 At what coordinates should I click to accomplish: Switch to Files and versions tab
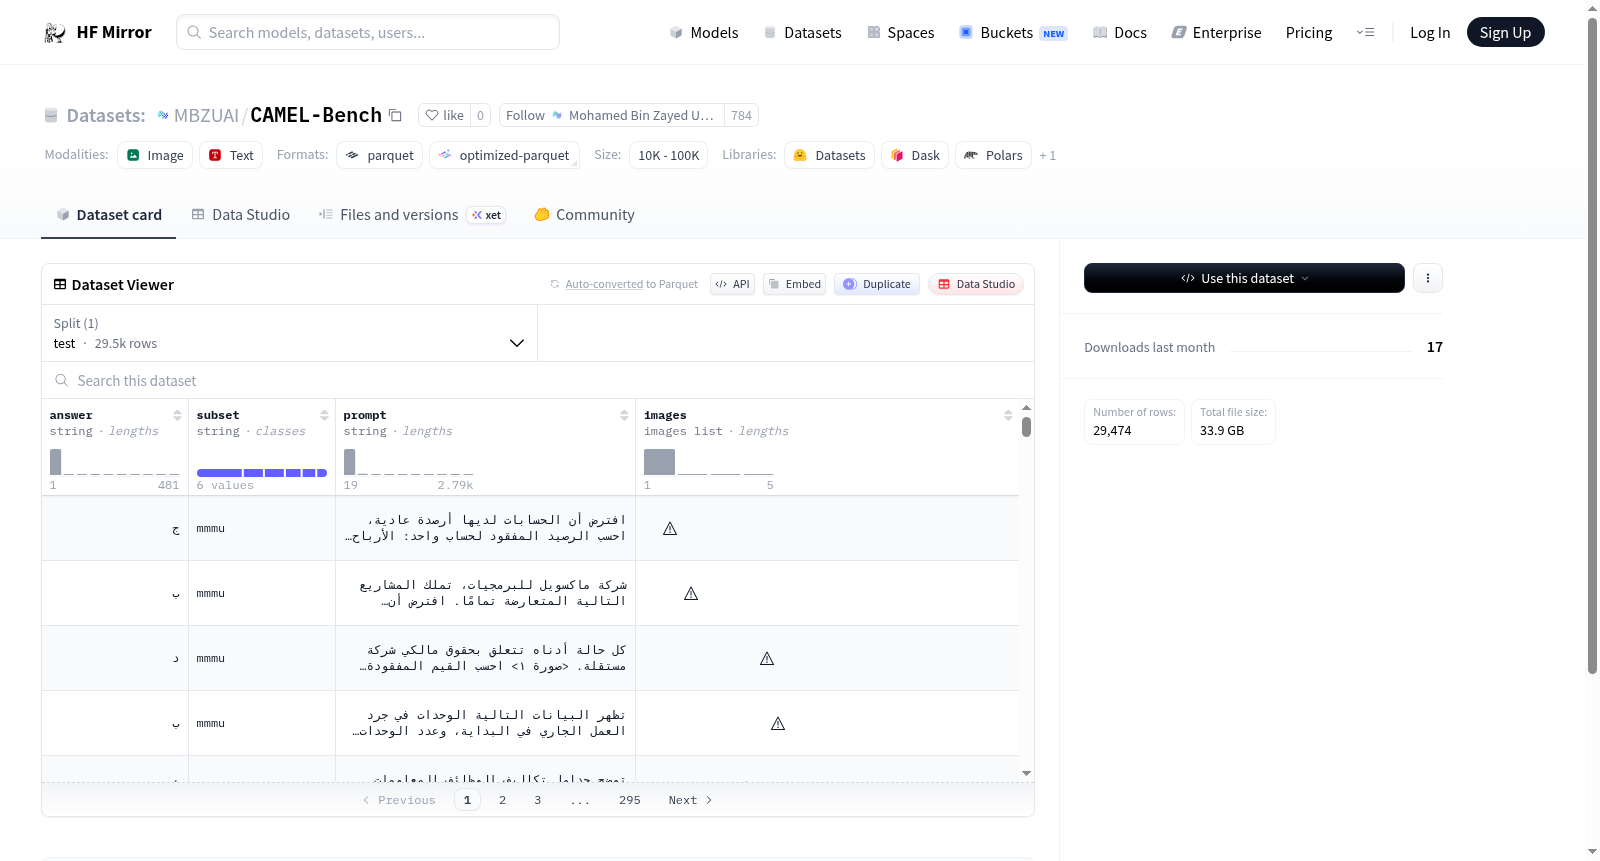click(412, 215)
